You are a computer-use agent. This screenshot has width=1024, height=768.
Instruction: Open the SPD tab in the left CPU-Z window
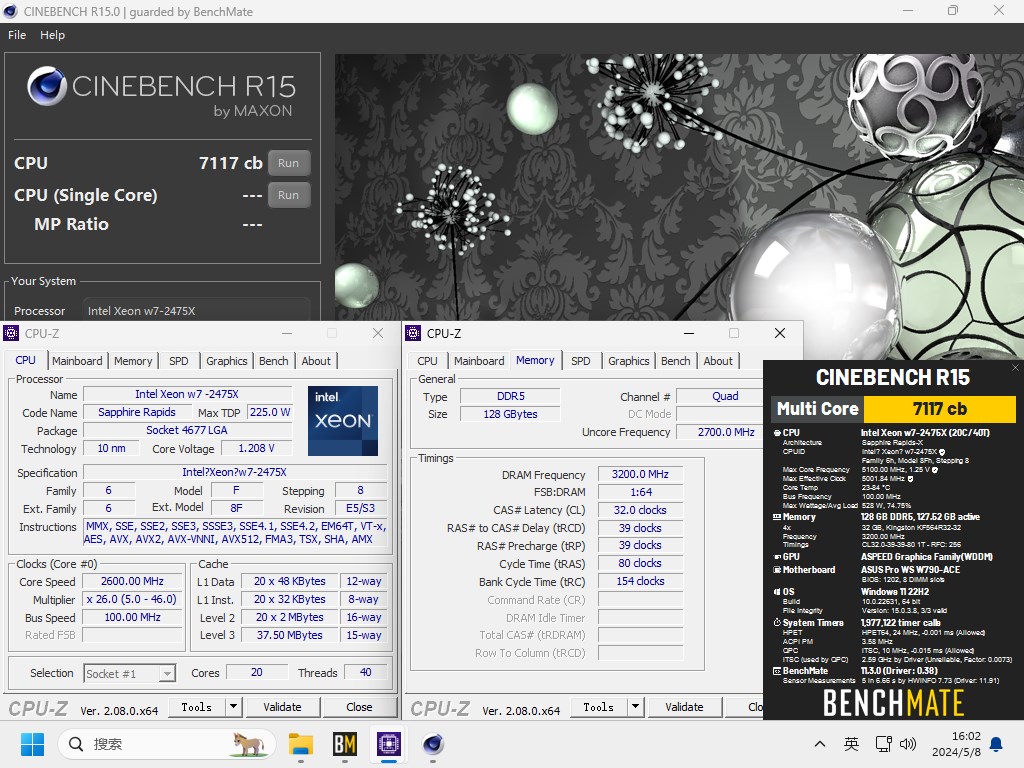coord(179,360)
